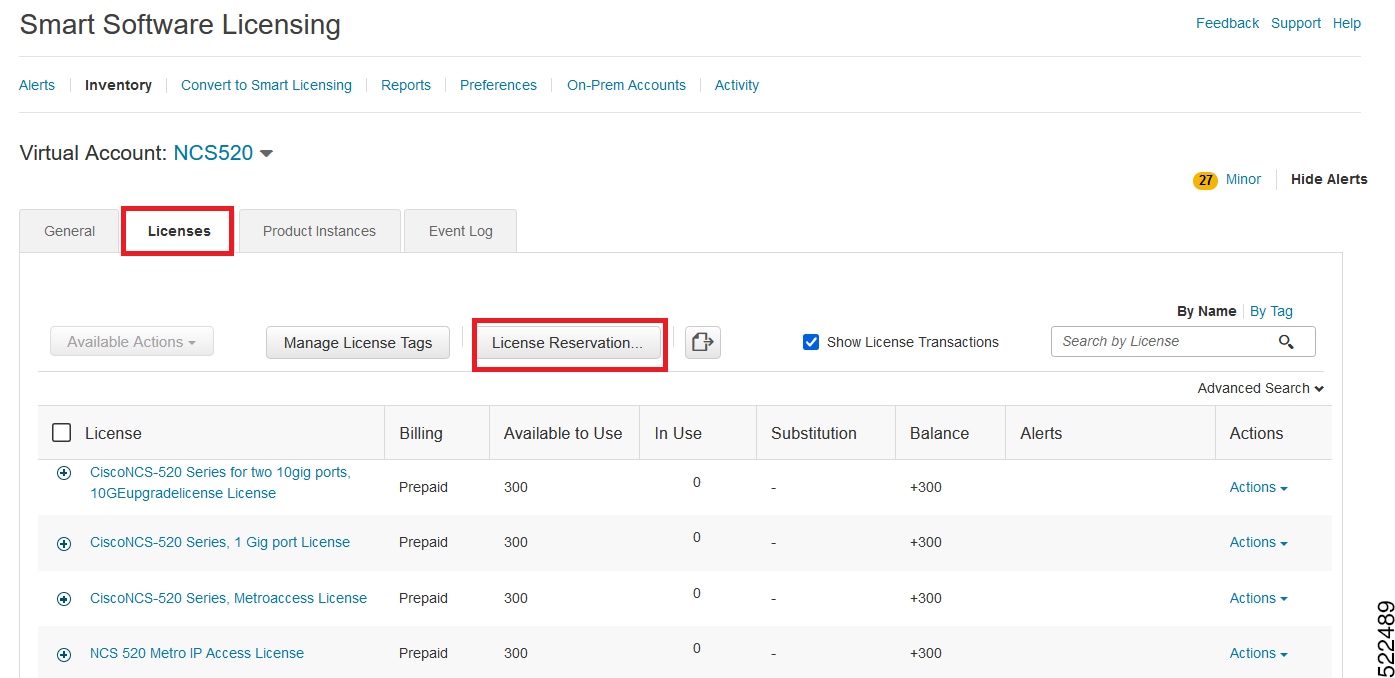Click the Minor alerts link
Image resolution: width=1395 pixels, height=678 pixels.
click(1243, 179)
